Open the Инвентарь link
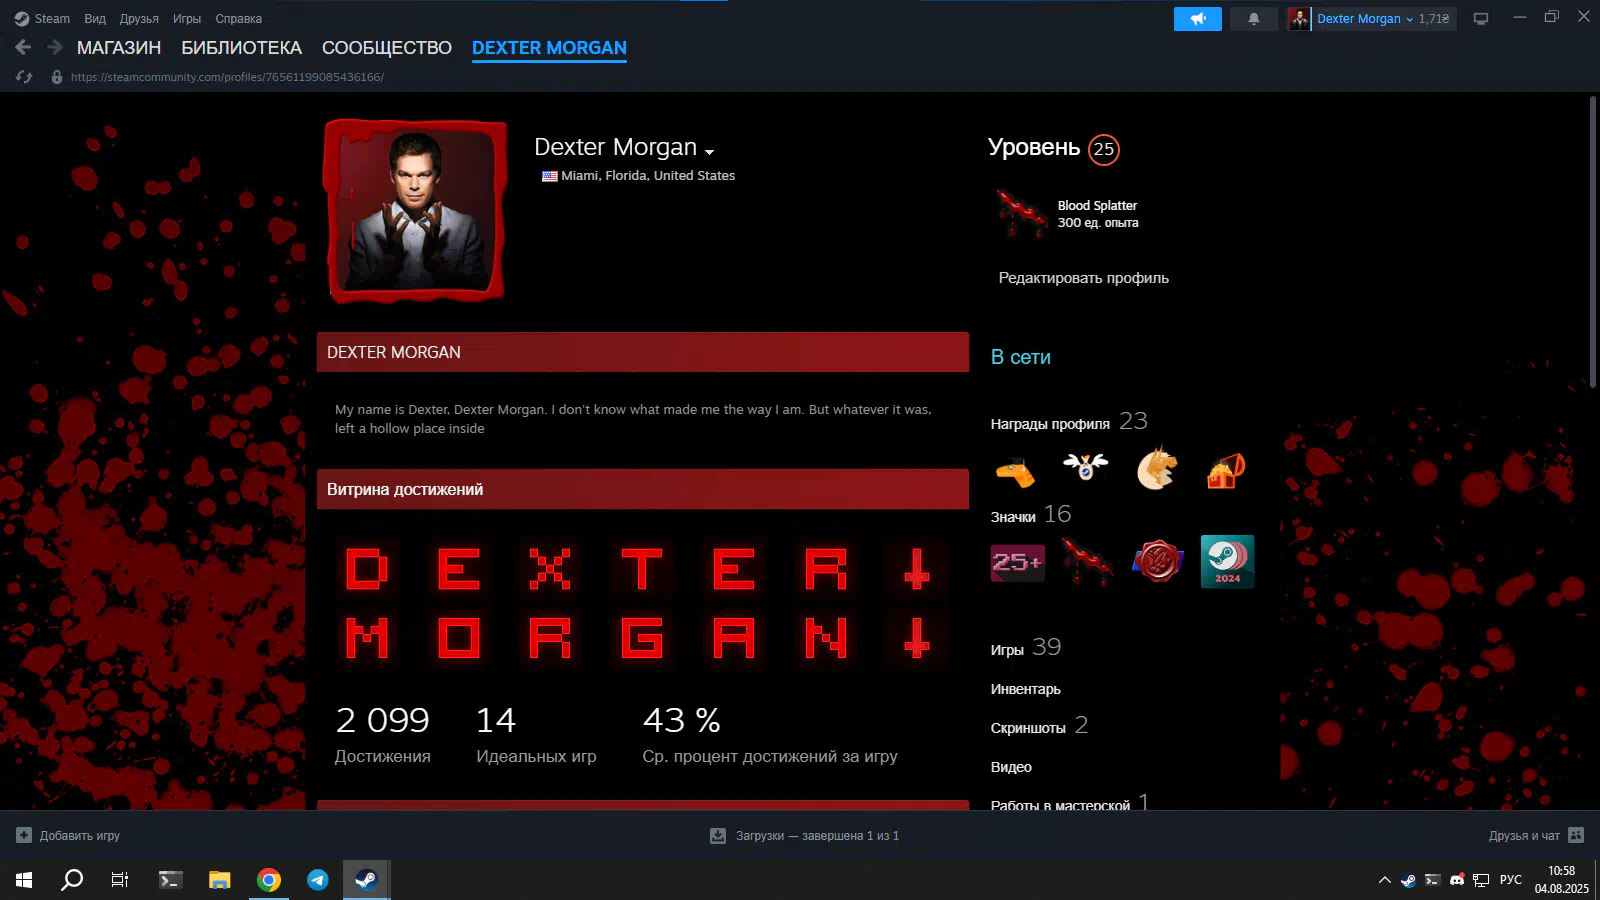The height and width of the screenshot is (900, 1600). [1026, 689]
